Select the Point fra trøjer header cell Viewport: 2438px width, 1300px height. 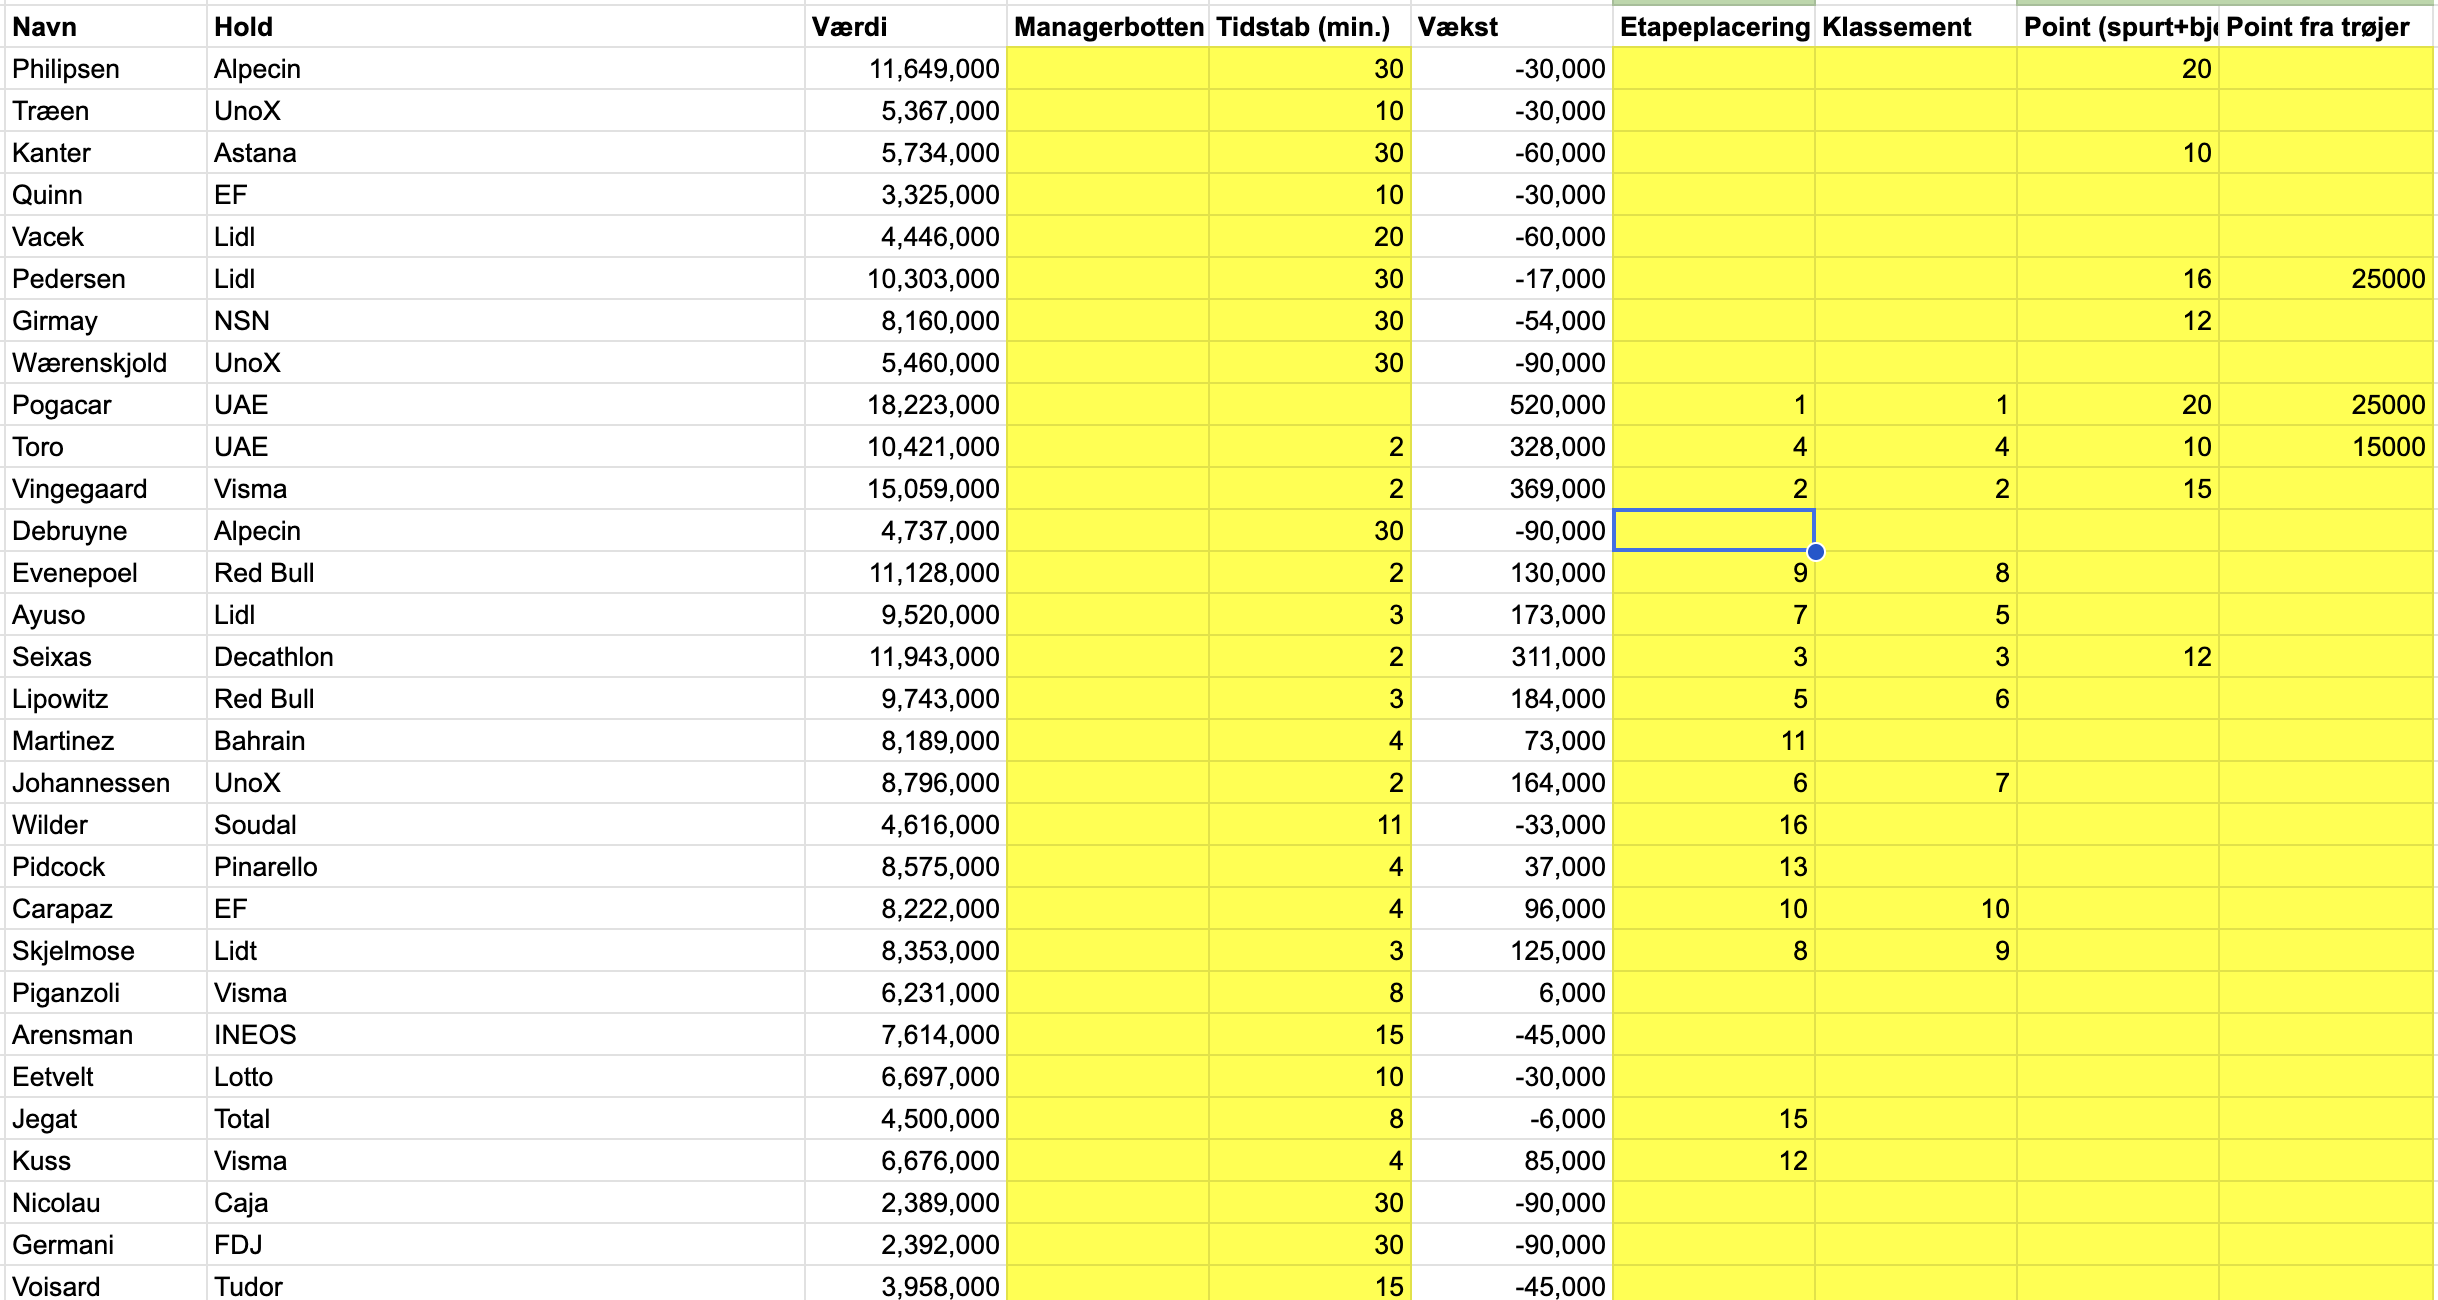(x=2327, y=27)
